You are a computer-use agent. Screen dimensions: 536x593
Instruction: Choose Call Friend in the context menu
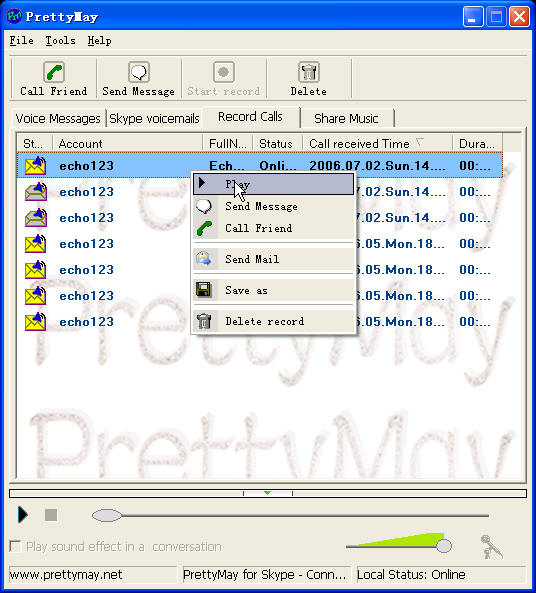pyautogui.click(x=274, y=228)
